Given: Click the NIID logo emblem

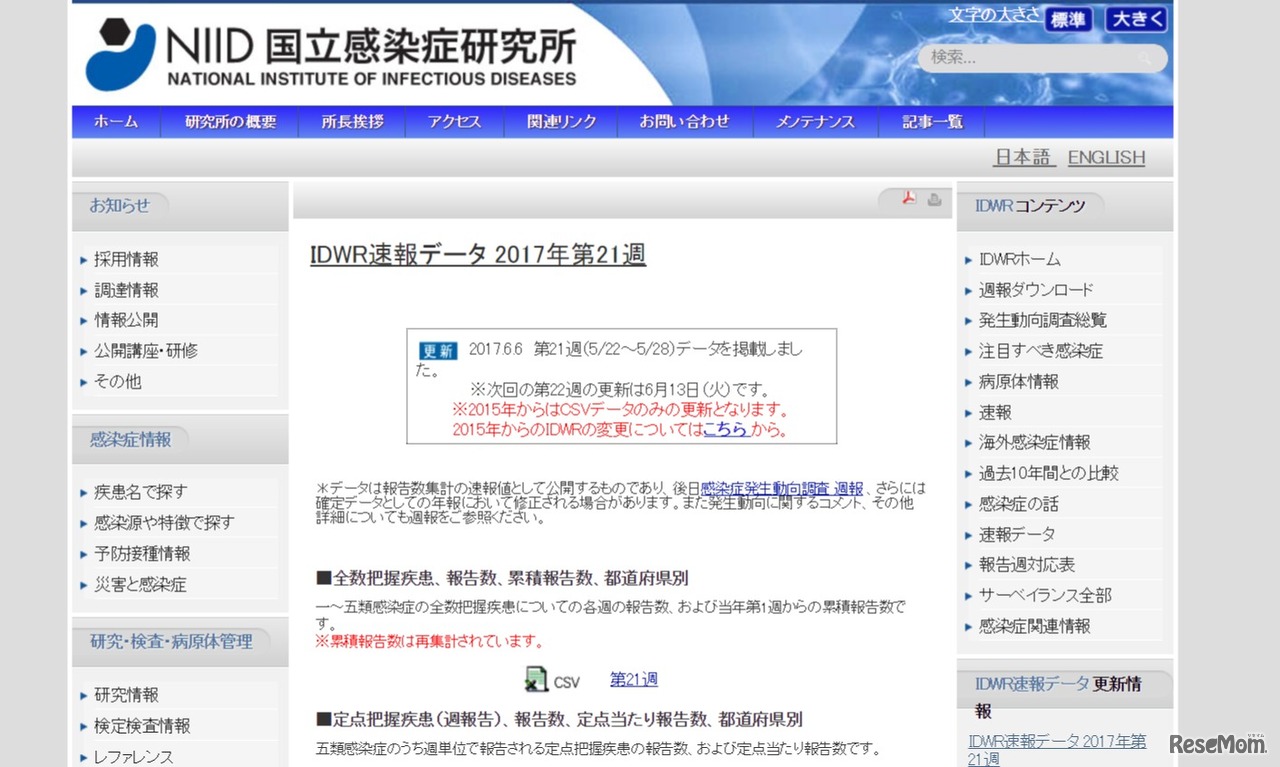Looking at the screenshot, I should (120, 54).
